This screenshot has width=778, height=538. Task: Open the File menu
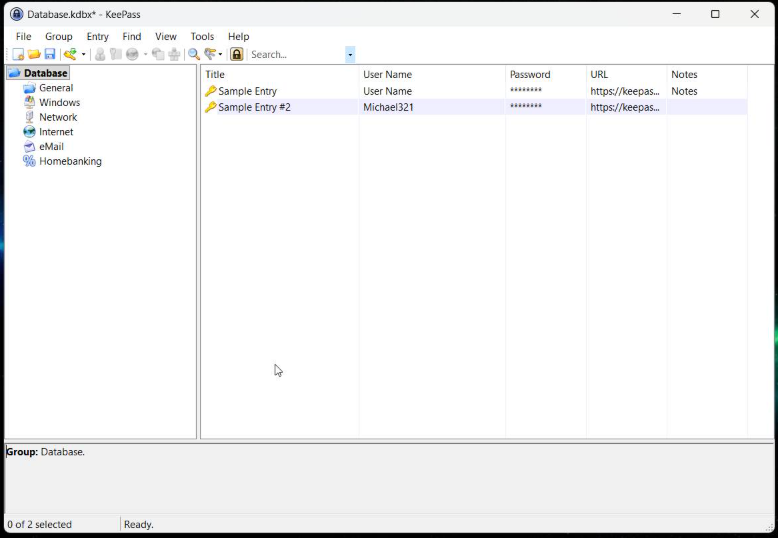click(23, 36)
